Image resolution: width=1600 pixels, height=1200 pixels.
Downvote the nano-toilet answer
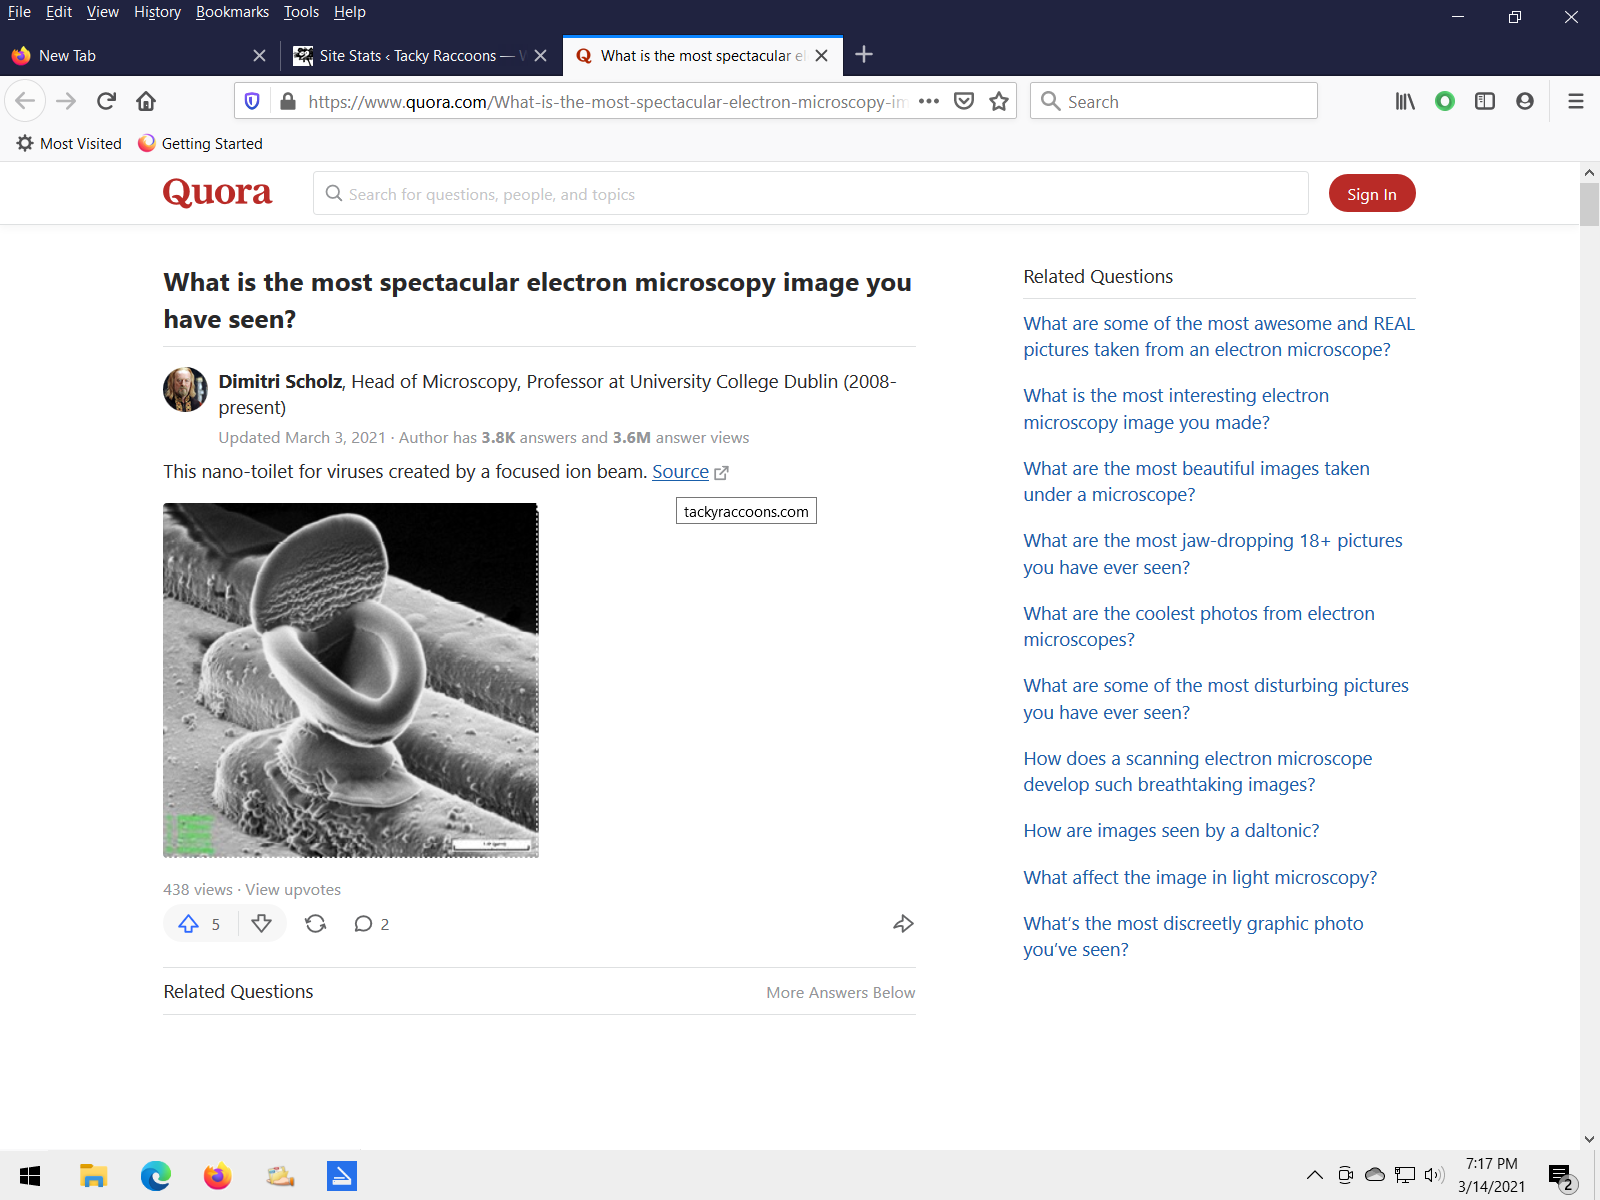pyautogui.click(x=262, y=924)
